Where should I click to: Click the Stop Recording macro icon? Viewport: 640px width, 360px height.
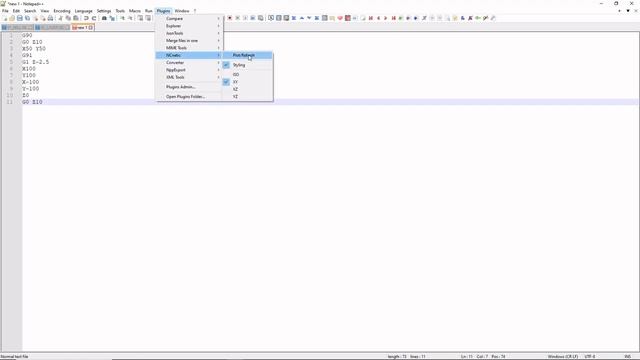(238, 18)
